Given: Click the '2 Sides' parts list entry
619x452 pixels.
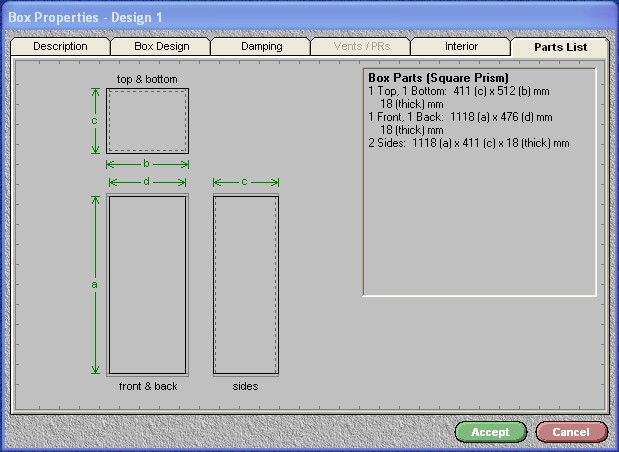Looking at the screenshot, I should click(468, 143).
